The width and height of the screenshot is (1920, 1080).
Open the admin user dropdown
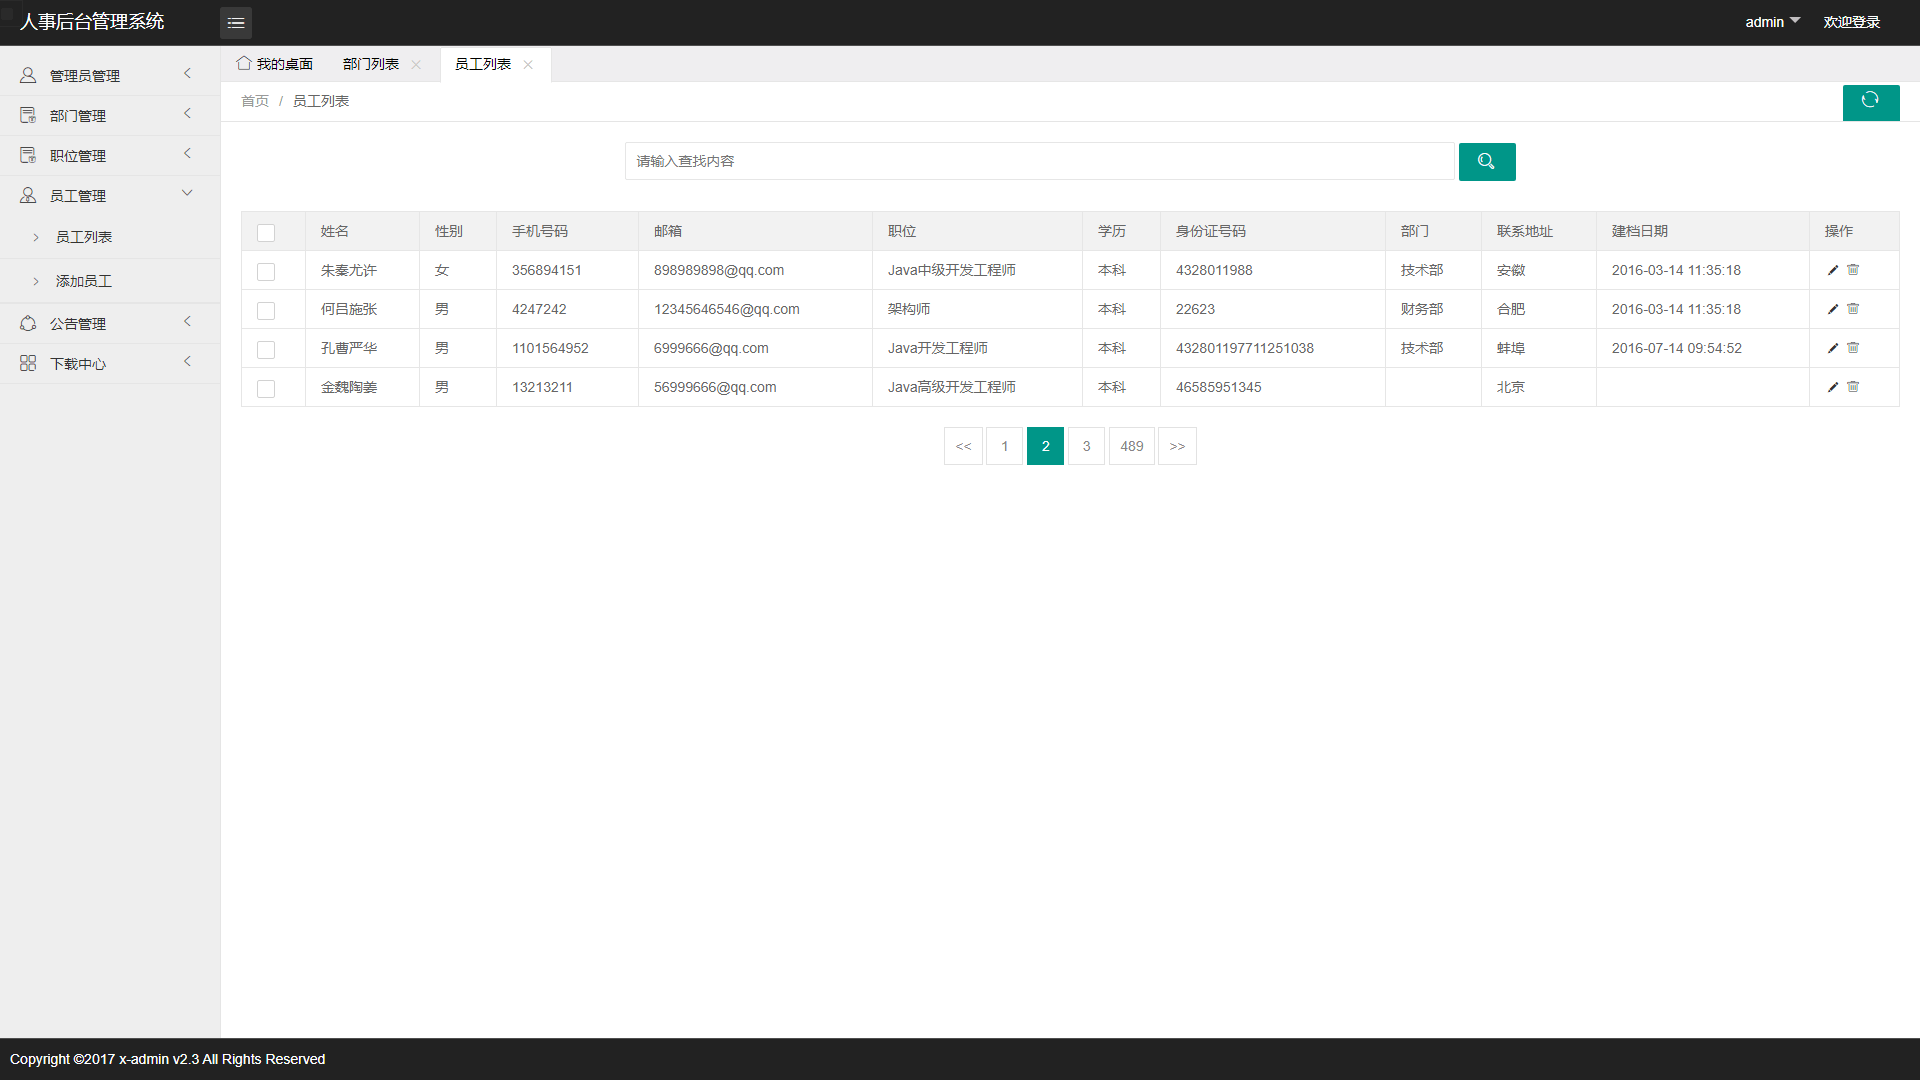(x=1772, y=22)
